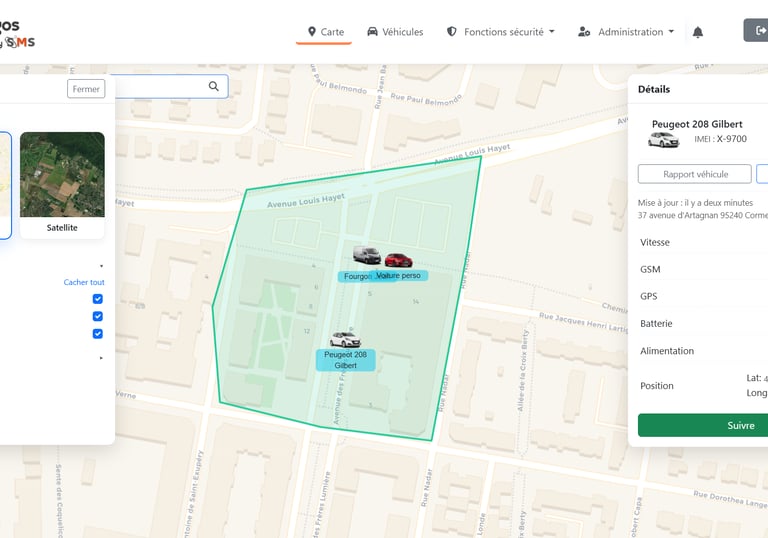Click the search magnifier icon
This screenshot has height=538, width=768.
(214, 86)
